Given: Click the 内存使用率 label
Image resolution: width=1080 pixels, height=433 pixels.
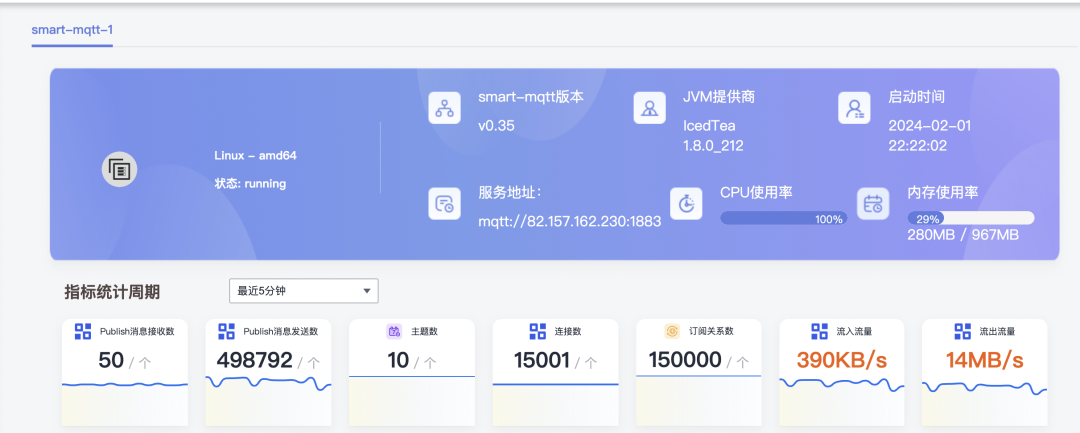Looking at the screenshot, I should point(943,193).
